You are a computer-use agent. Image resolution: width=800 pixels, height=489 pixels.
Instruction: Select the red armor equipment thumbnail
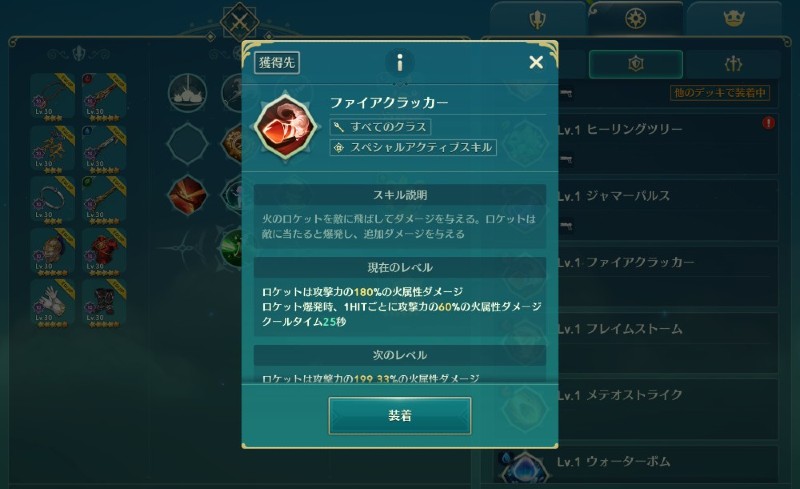click(x=104, y=251)
